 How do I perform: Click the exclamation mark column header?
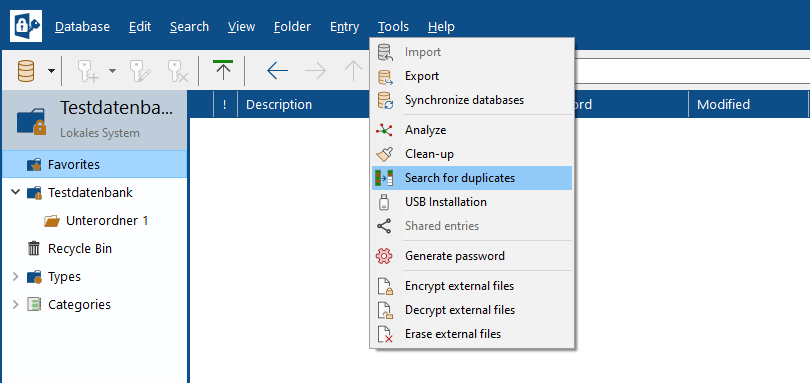pyautogui.click(x=225, y=104)
